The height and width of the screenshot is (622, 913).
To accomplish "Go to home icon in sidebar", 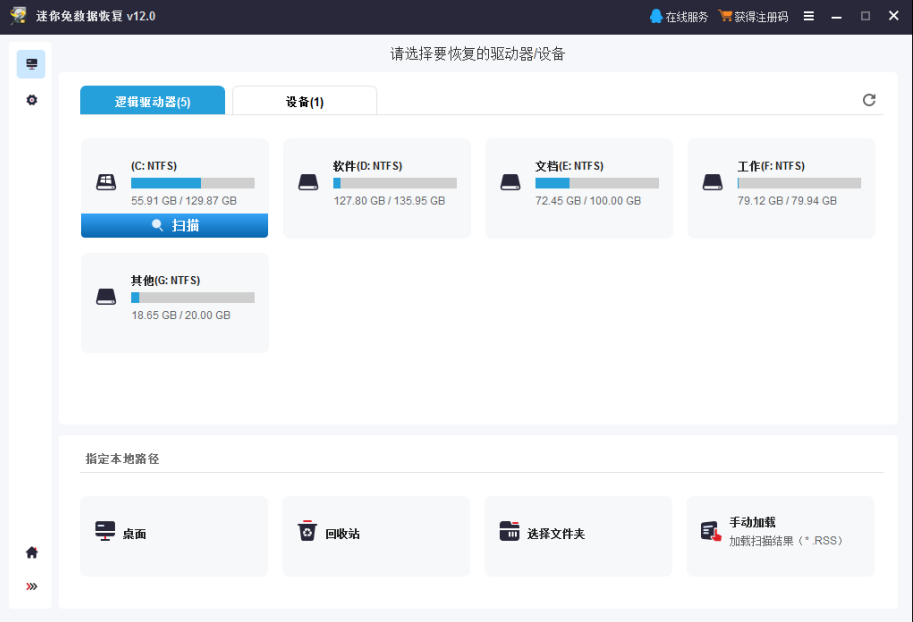I will [31, 552].
